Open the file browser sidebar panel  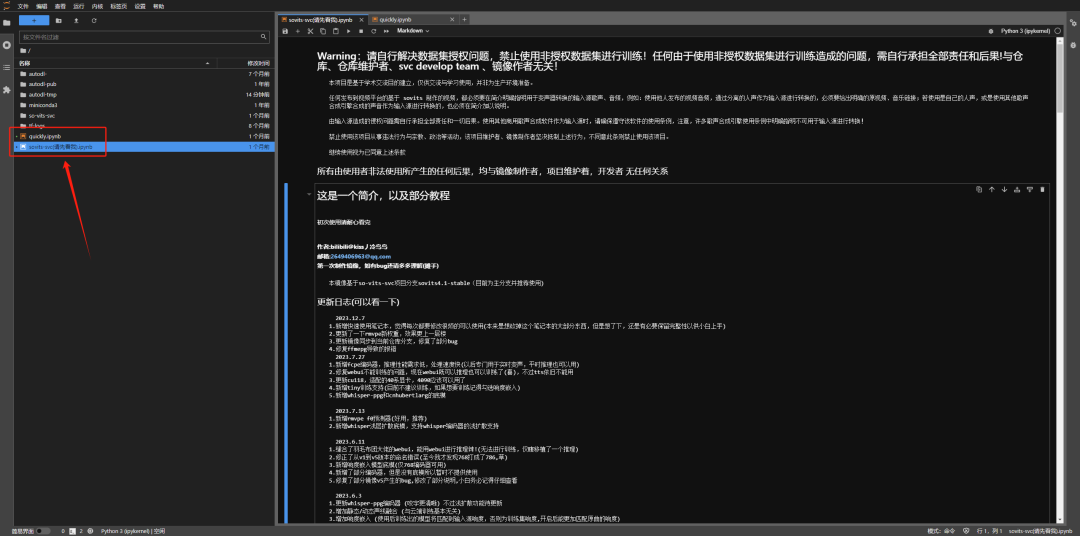coord(7,22)
